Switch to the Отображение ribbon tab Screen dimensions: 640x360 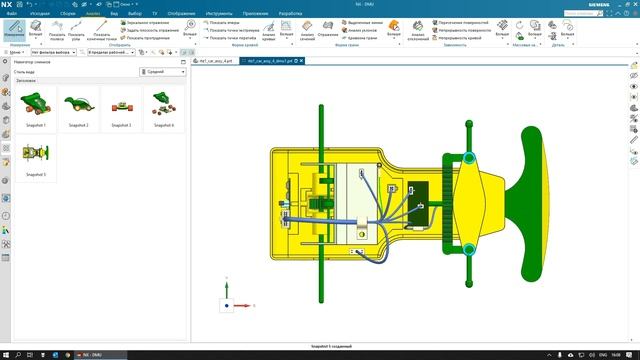pyautogui.click(x=181, y=13)
